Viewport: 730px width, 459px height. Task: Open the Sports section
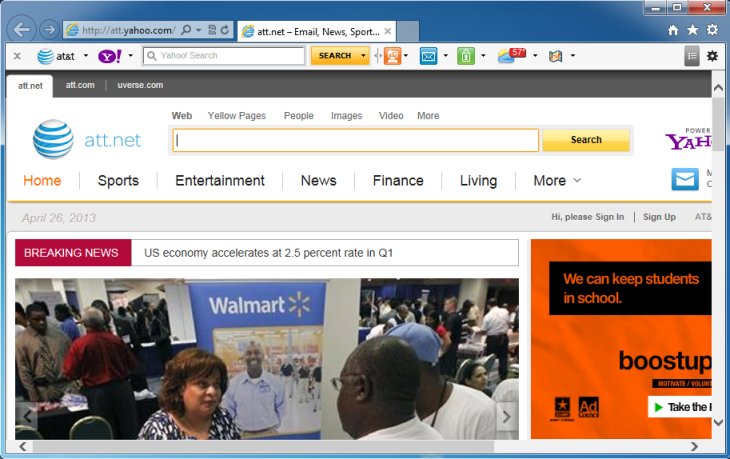point(118,180)
